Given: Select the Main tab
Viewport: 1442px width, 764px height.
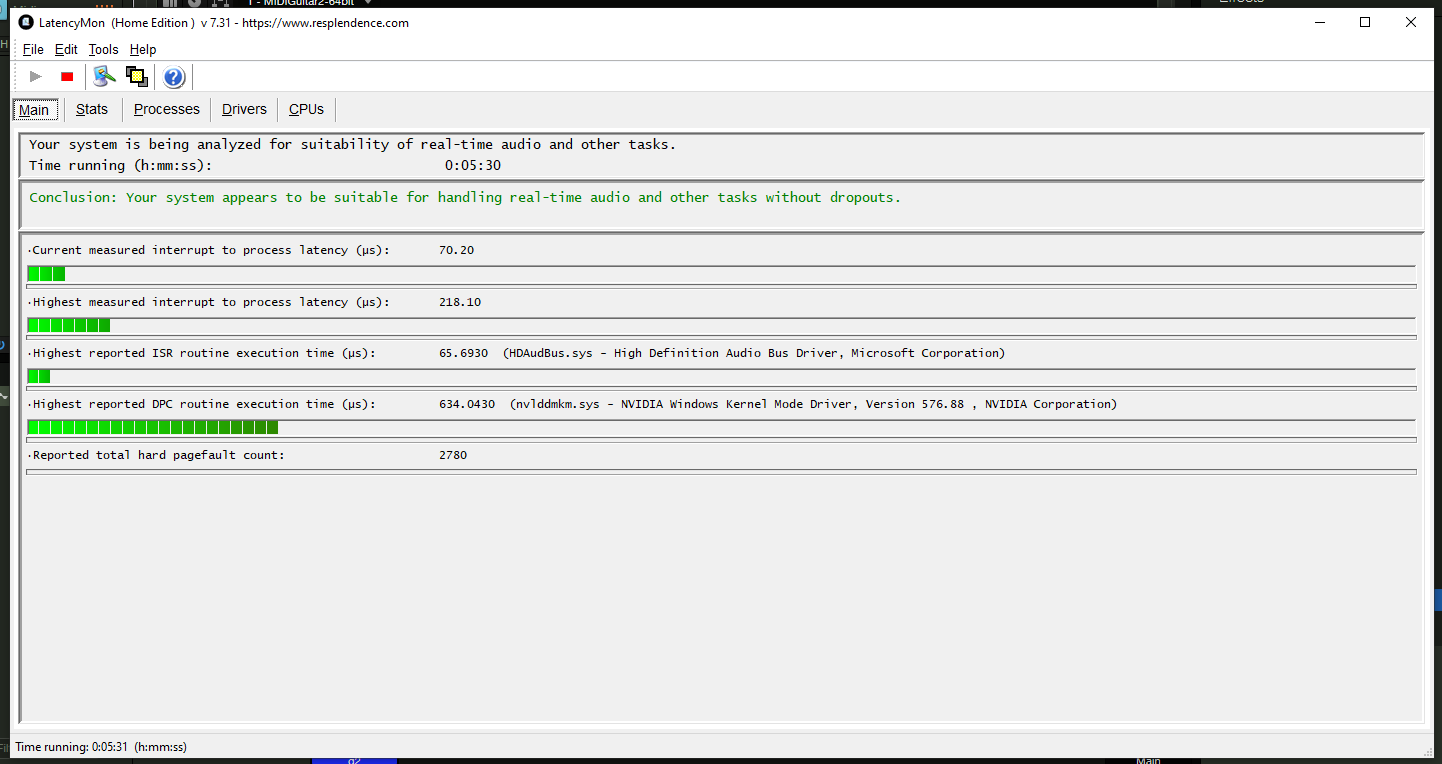Looking at the screenshot, I should [34, 110].
